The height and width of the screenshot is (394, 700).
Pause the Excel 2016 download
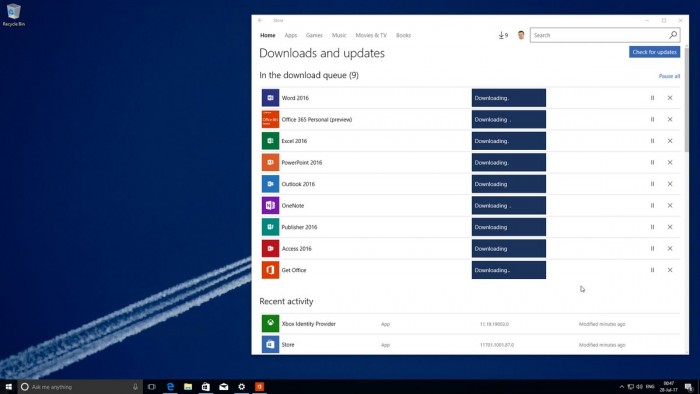(652, 141)
